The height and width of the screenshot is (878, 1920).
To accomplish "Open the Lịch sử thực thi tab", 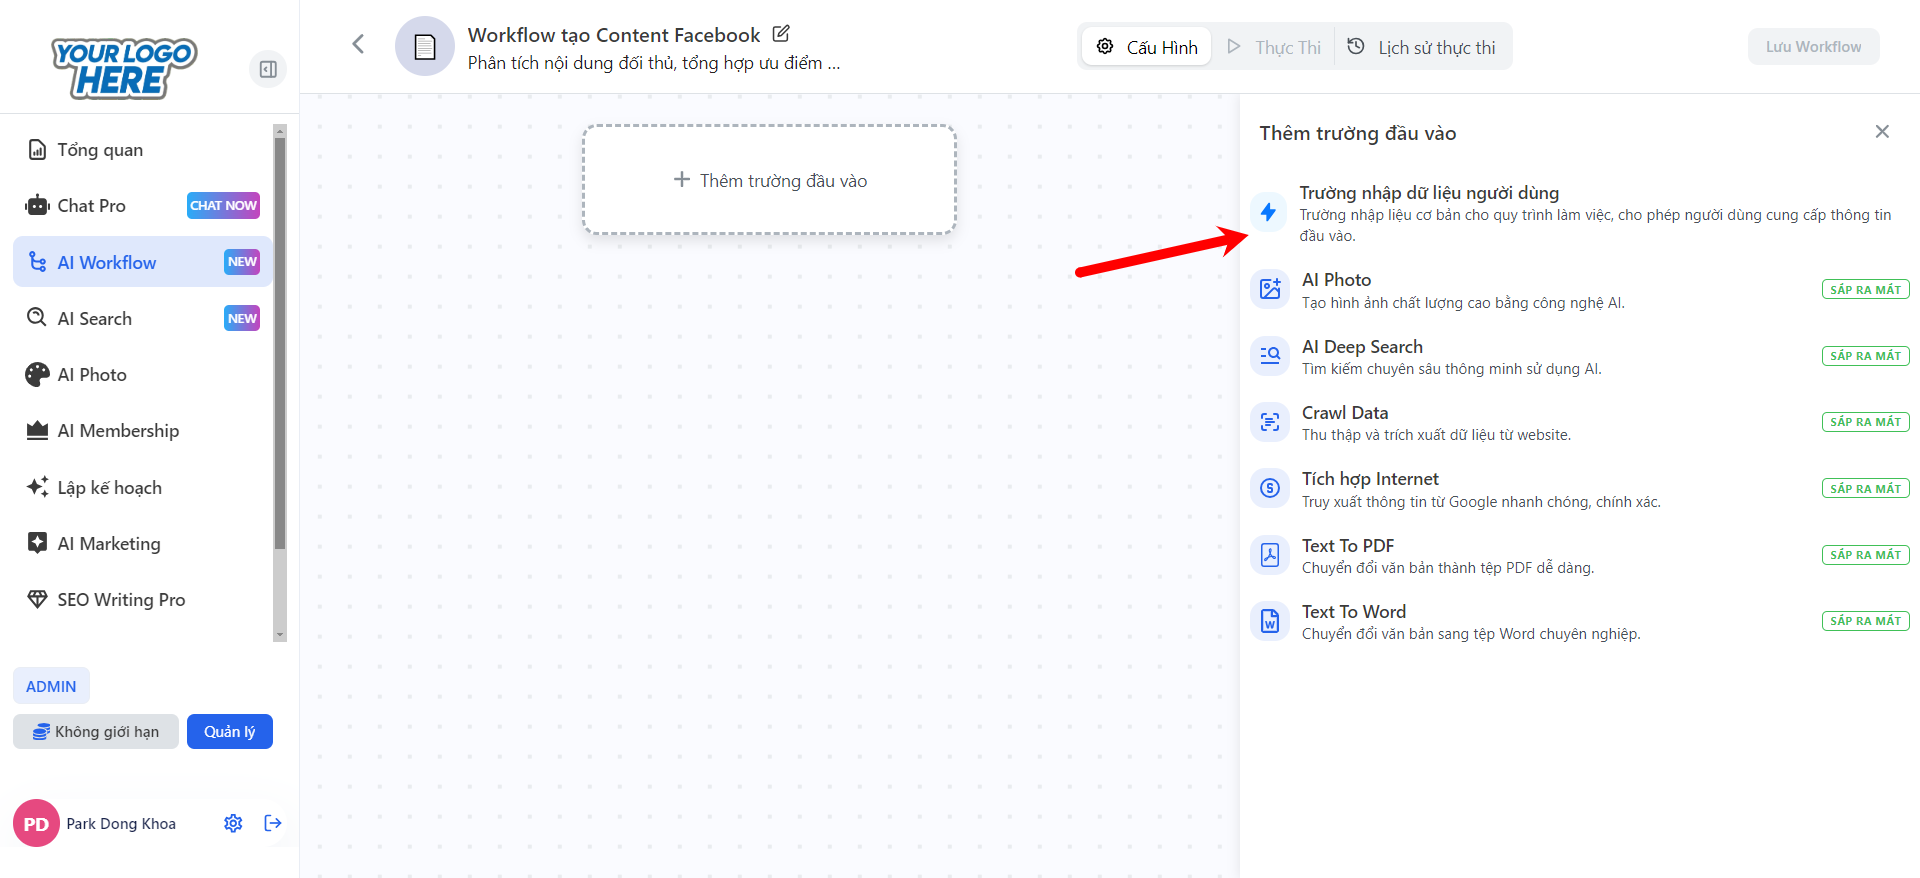I will (1421, 47).
